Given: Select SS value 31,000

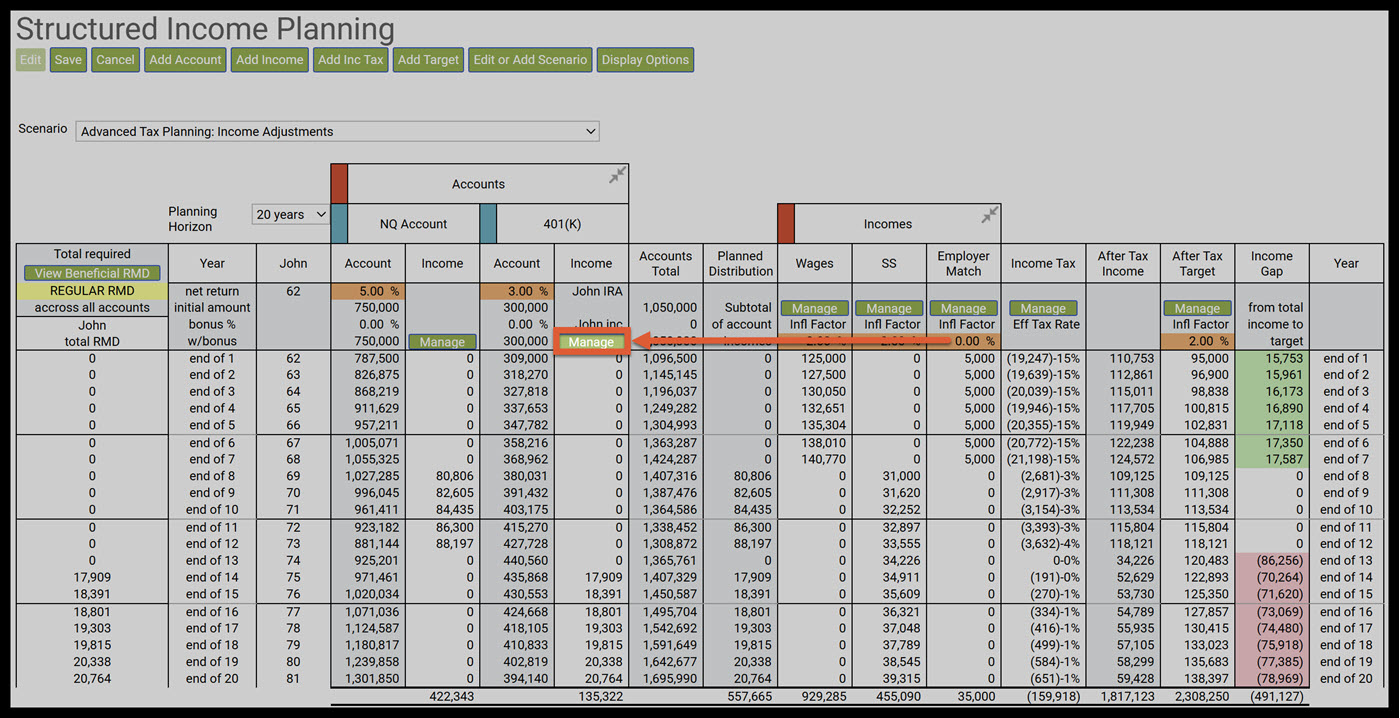Looking at the screenshot, I should [x=902, y=476].
